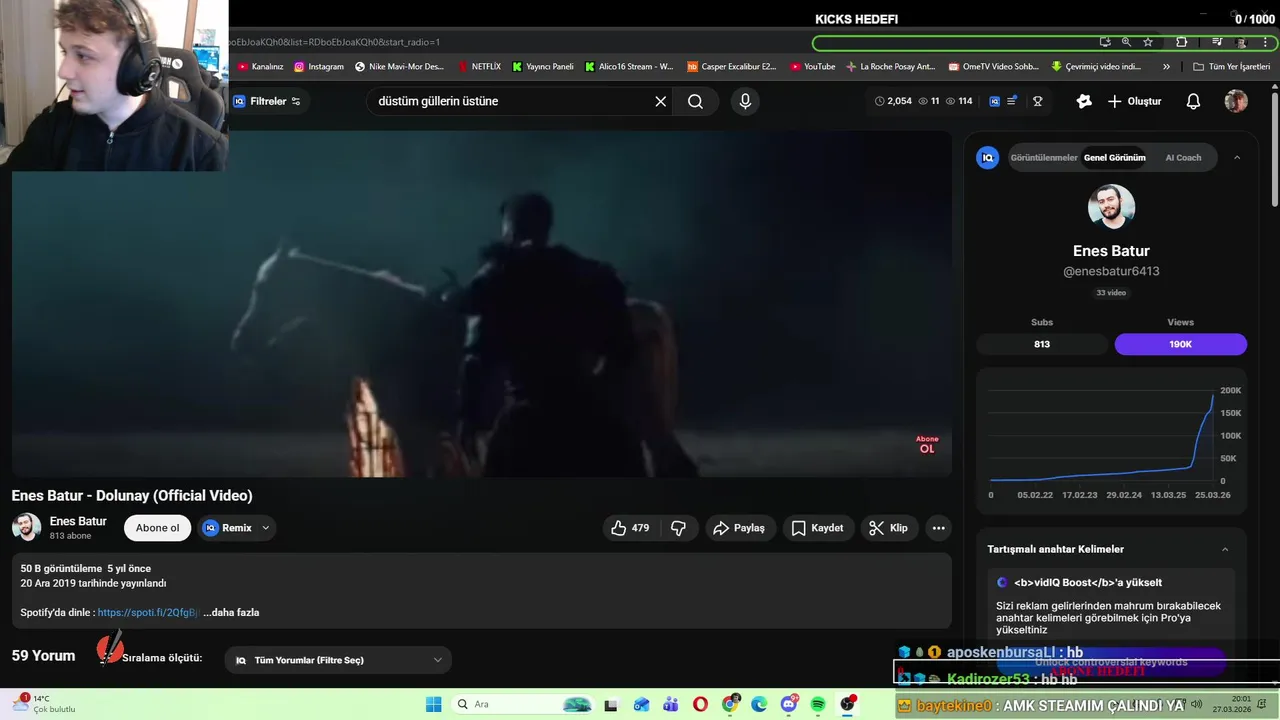Like the video with thumbs up 479

[630, 528]
